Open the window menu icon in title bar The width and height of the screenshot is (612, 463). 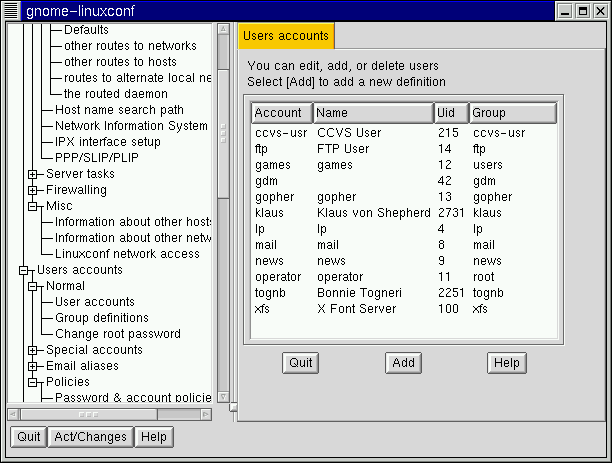[x=11, y=10]
